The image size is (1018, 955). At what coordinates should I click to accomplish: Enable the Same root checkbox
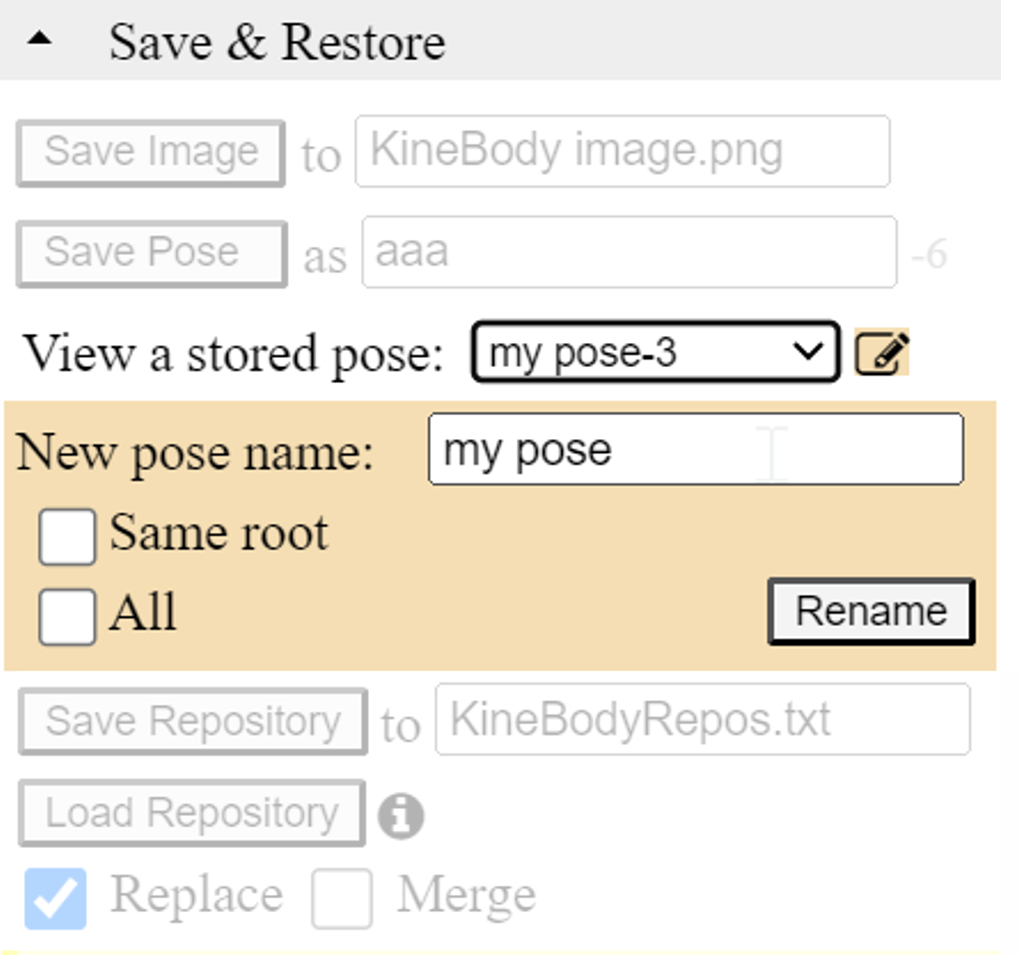[67, 537]
